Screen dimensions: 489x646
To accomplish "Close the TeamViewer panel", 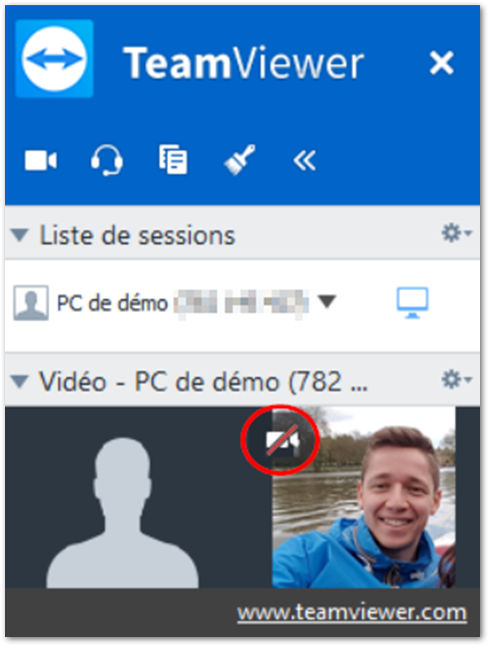I will point(442,63).
